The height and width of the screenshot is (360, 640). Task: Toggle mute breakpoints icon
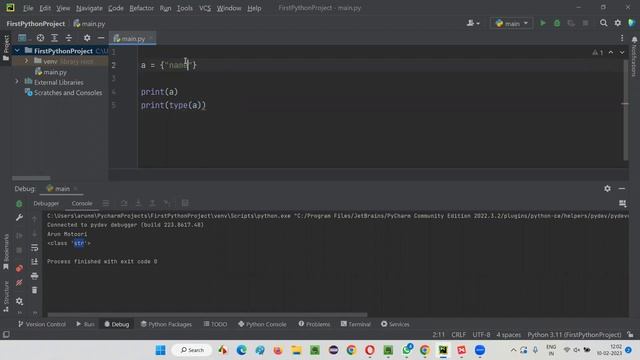pyautogui.click(x=19, y=282)
